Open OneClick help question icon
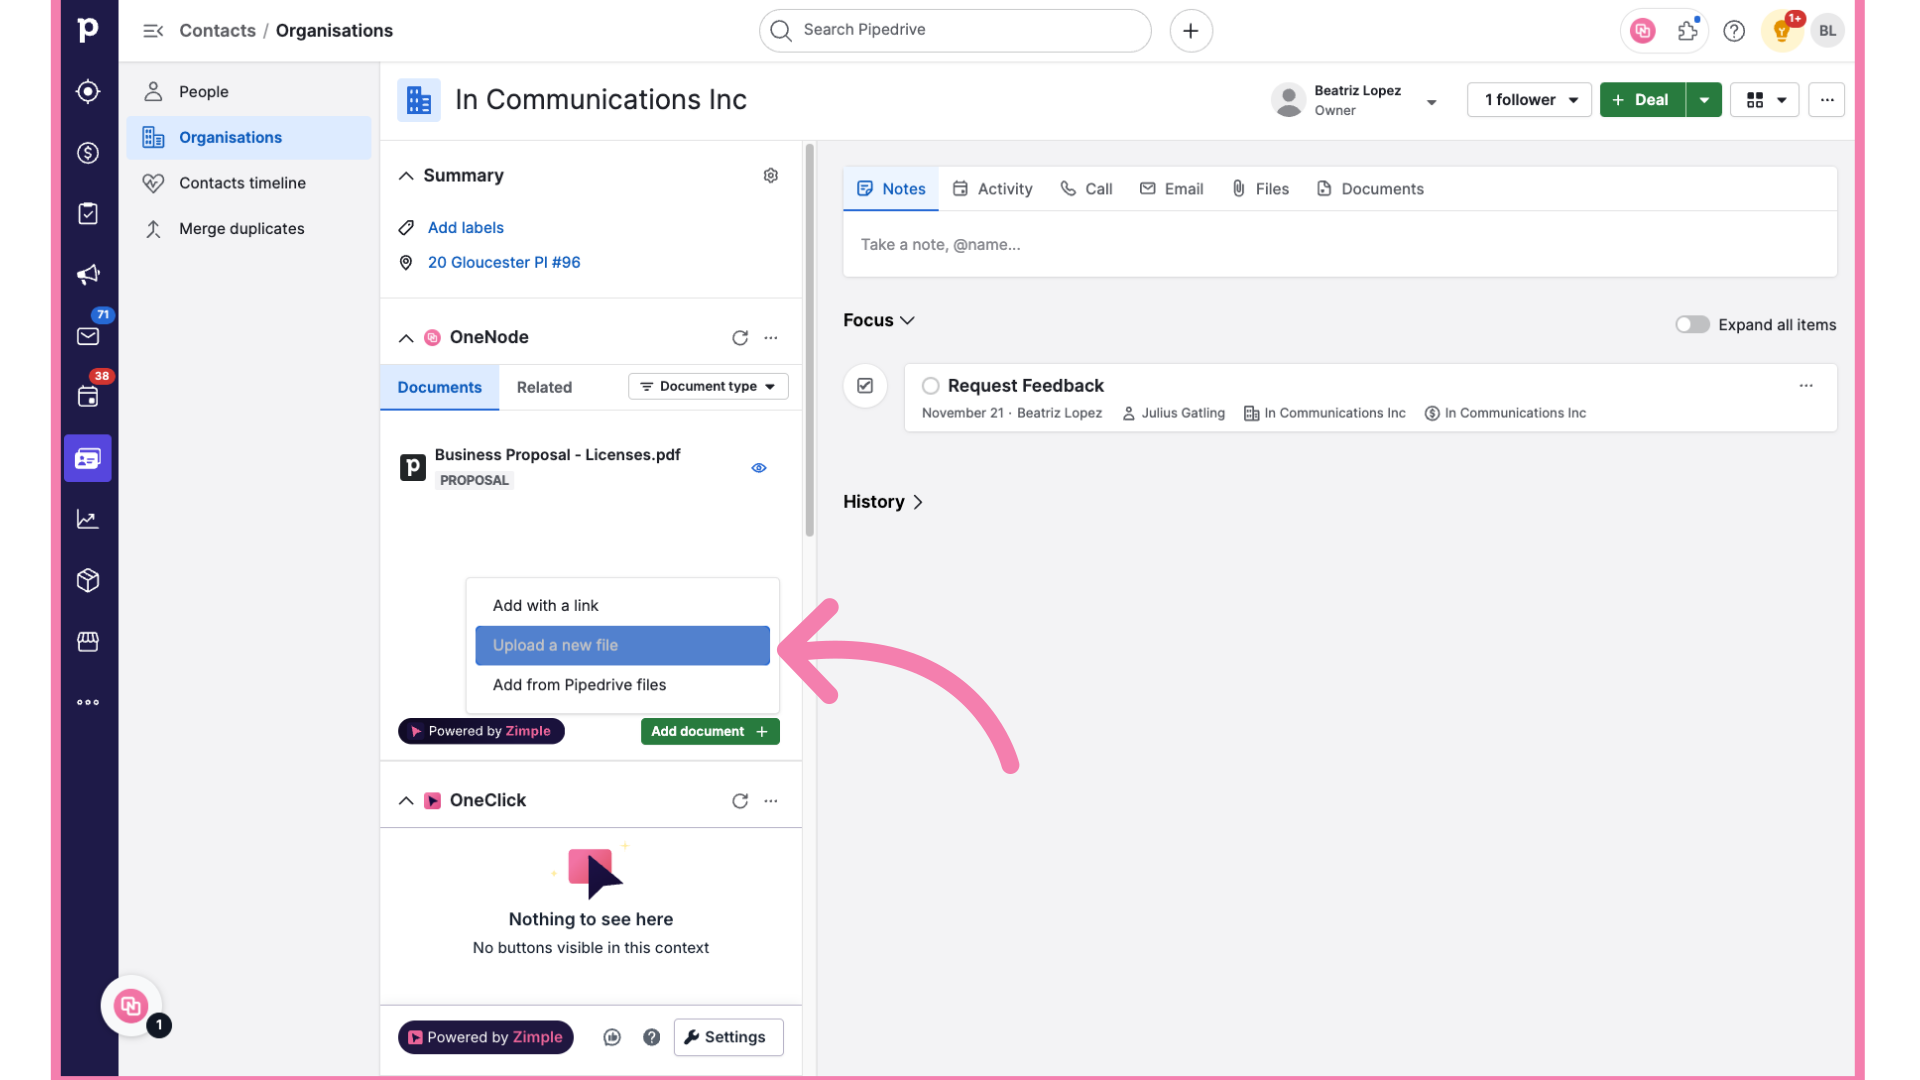Viewport: 1920px width, 1080px height. 652,1037
